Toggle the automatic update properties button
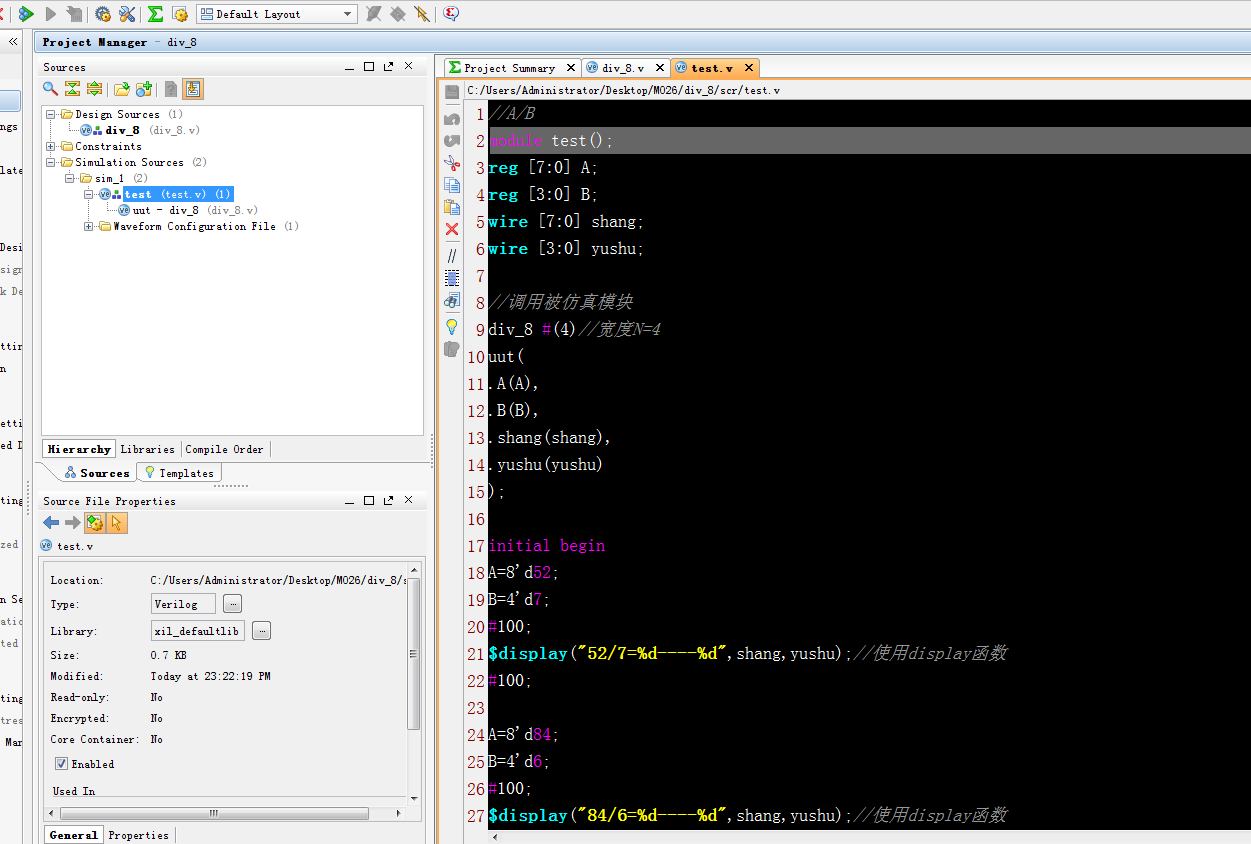Screen dimensions: 1251x844 95,523
